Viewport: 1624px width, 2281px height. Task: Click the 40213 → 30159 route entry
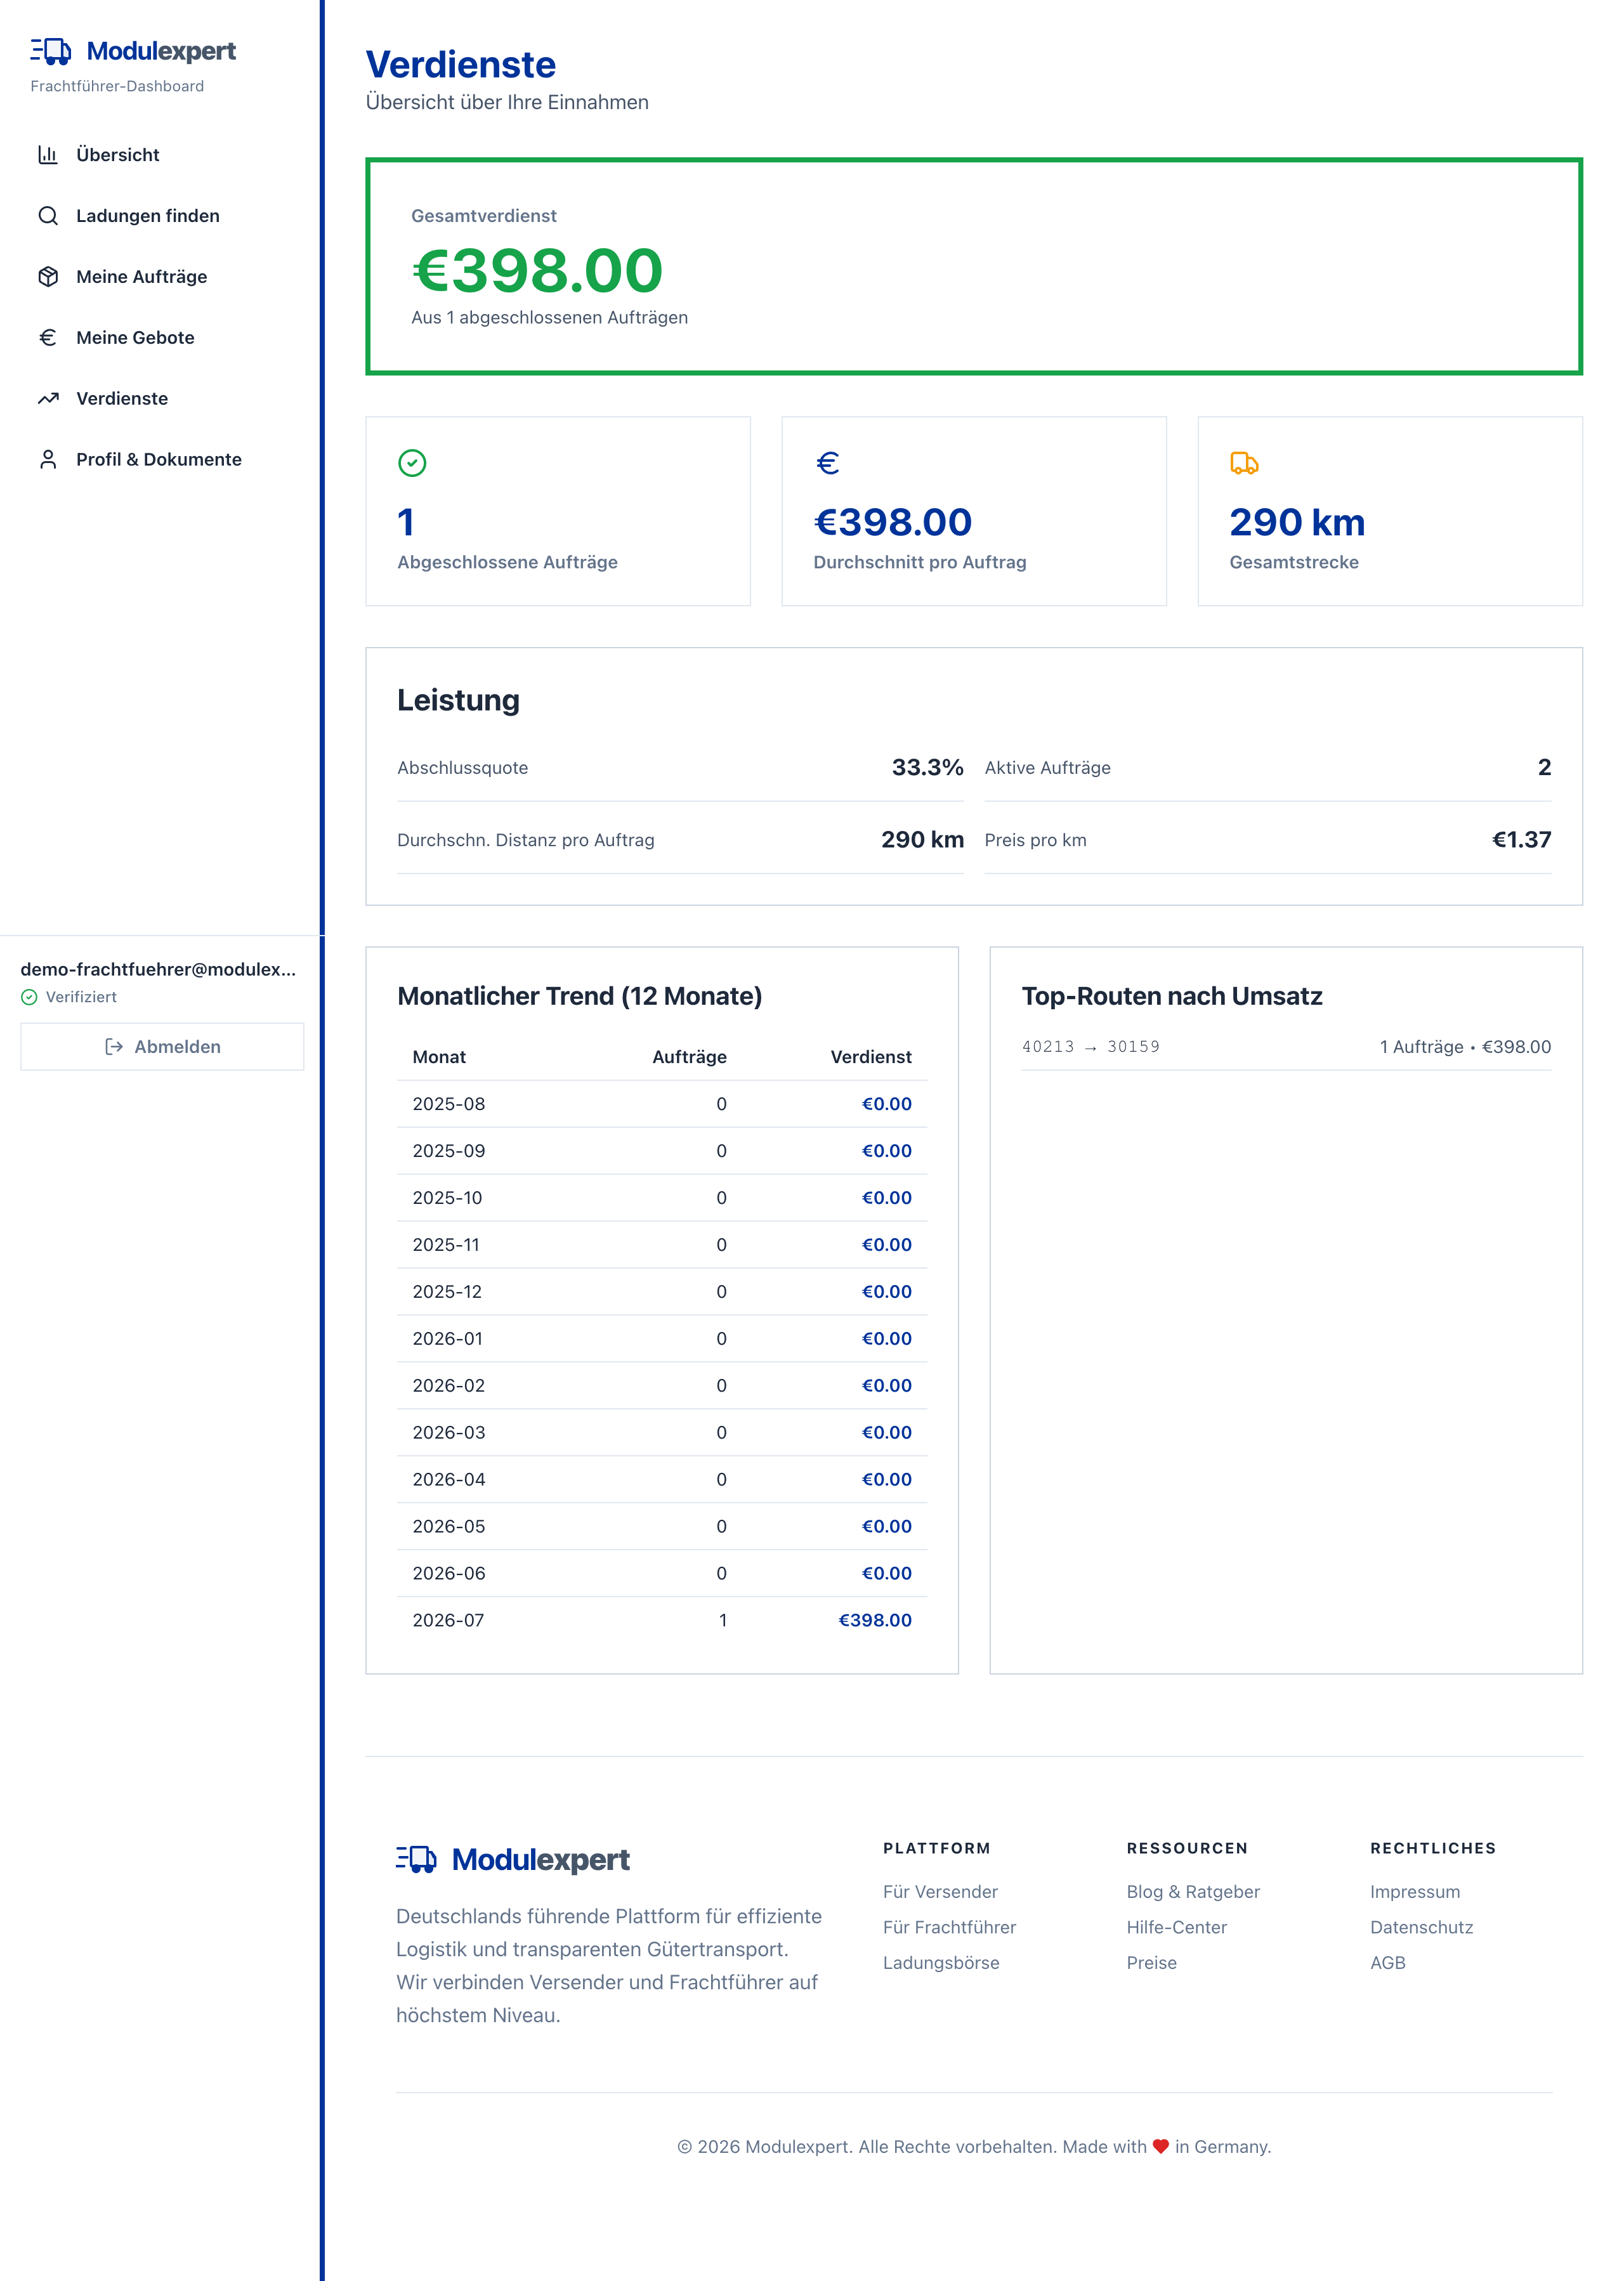[1090, 1047]
